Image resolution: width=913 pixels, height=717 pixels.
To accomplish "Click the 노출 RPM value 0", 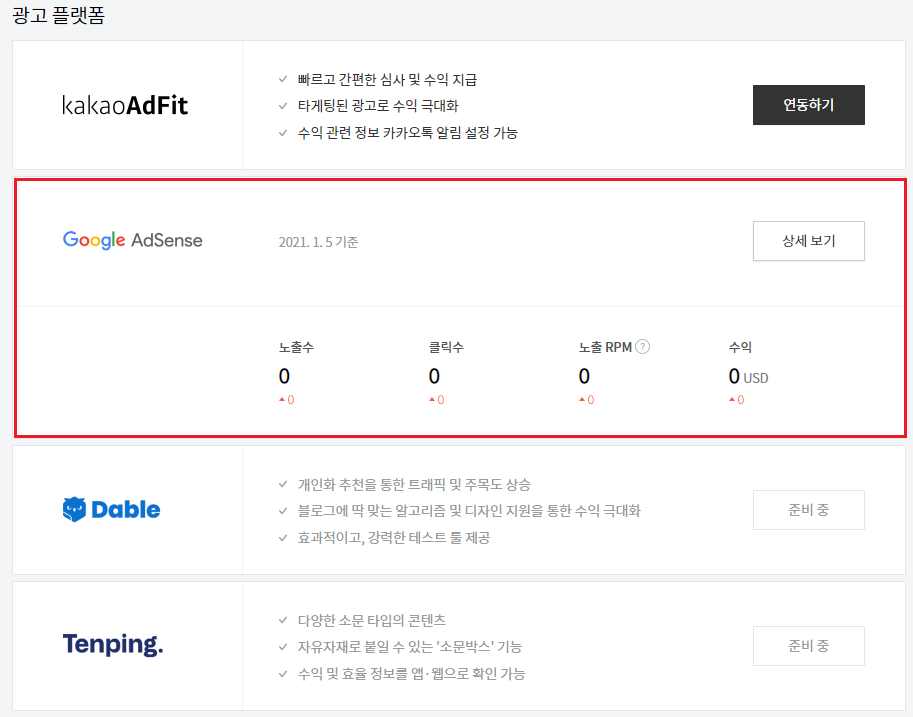I will point(584,376).
